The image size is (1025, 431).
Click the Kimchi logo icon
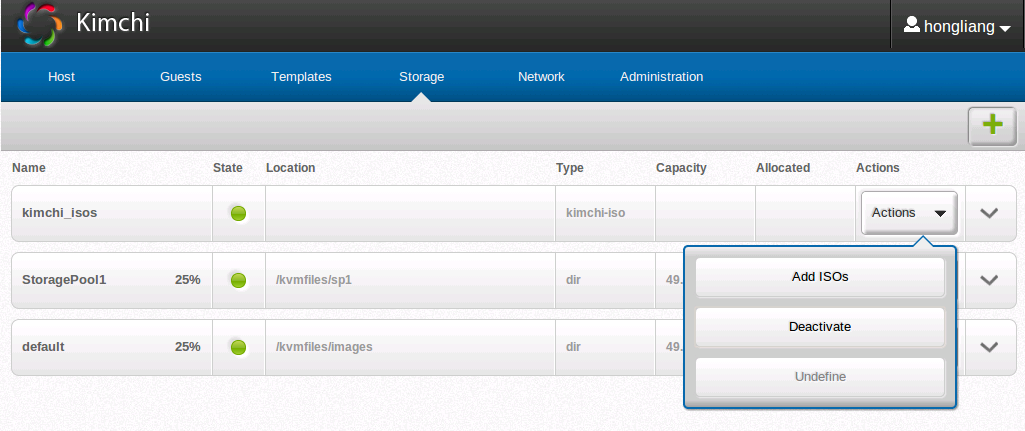[40, 25]
